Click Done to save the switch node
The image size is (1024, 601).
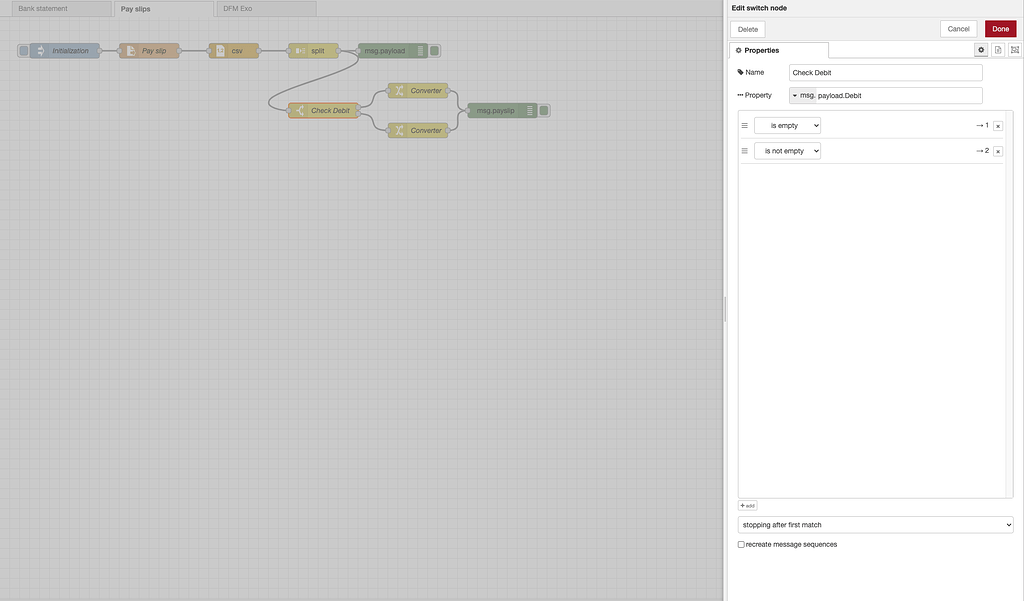coord(999,28)
